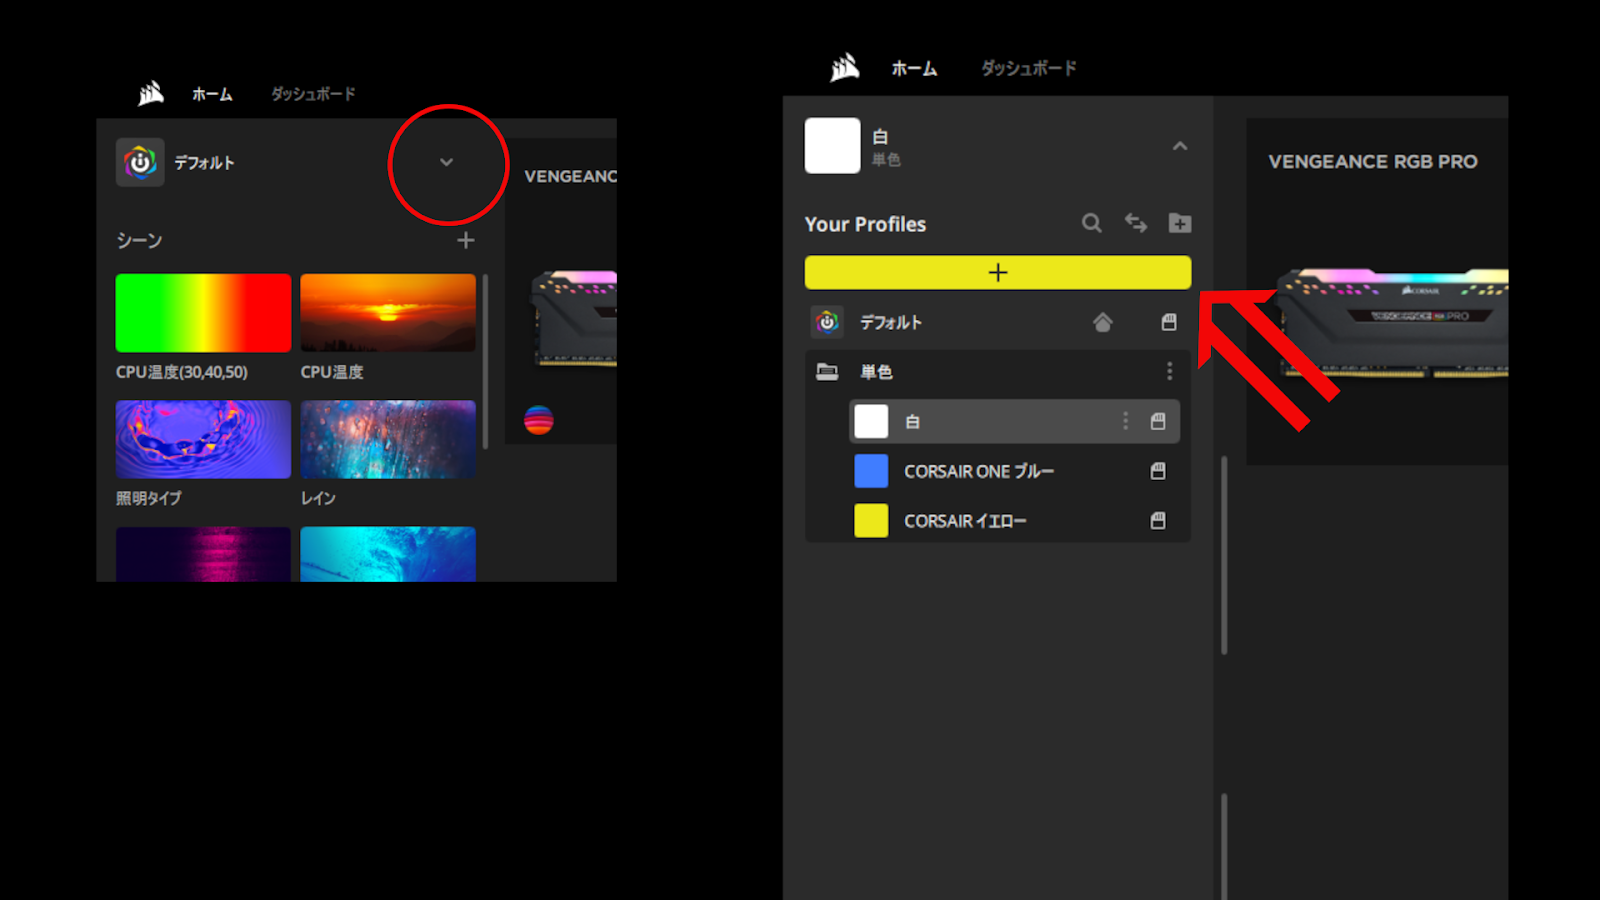
Task: Open the ダッシュボード tab in the left window
Action: tap(313, 94)
